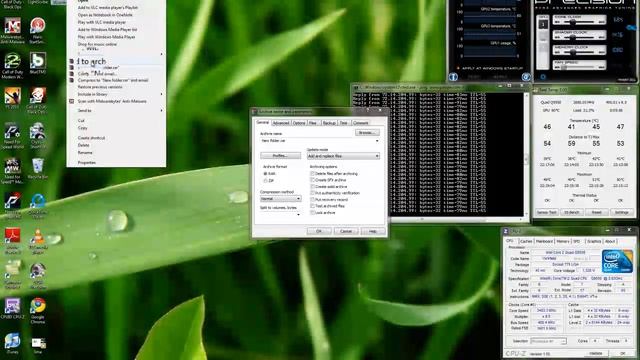Click the command prompt window vertical scrollbar
640x360 pixels.
(526, 155)
